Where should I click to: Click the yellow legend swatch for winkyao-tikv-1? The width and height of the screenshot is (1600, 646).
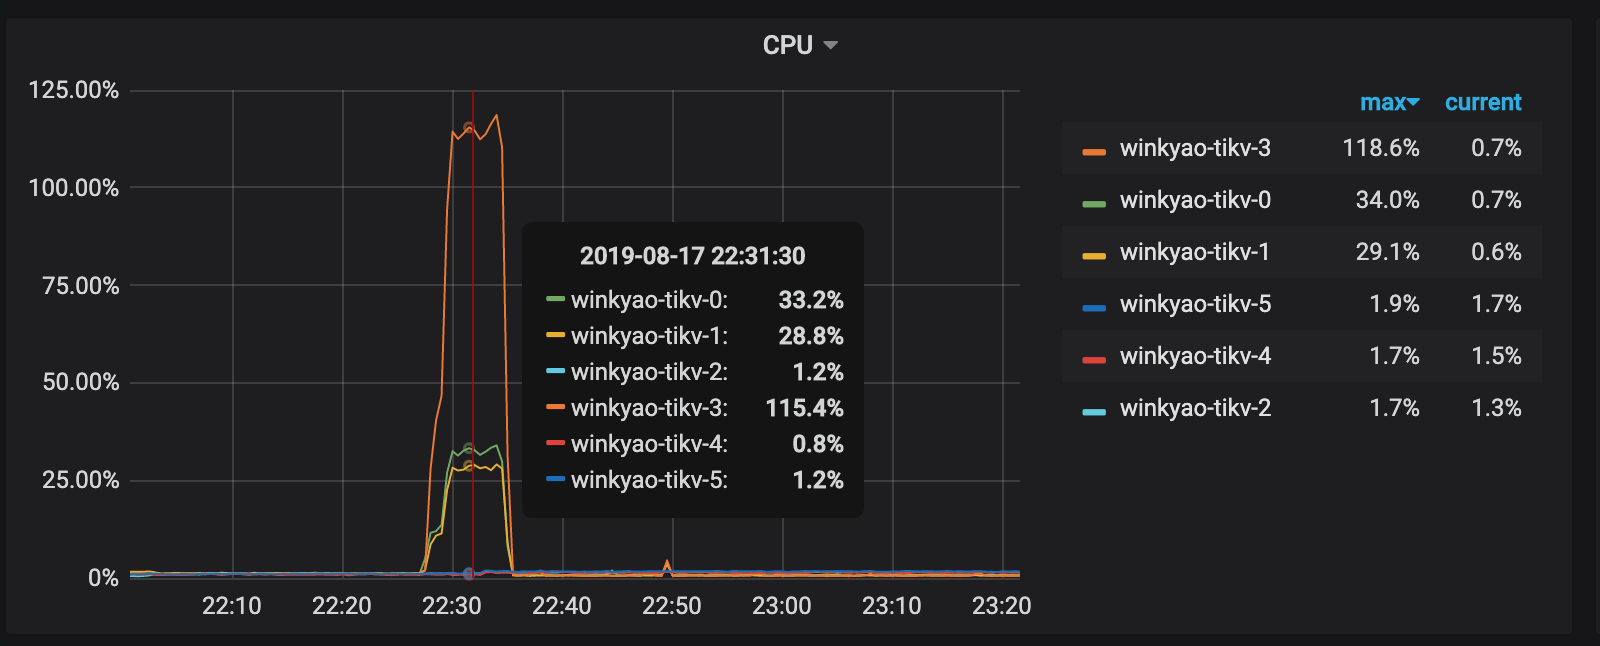click(x=1094, y=255)
